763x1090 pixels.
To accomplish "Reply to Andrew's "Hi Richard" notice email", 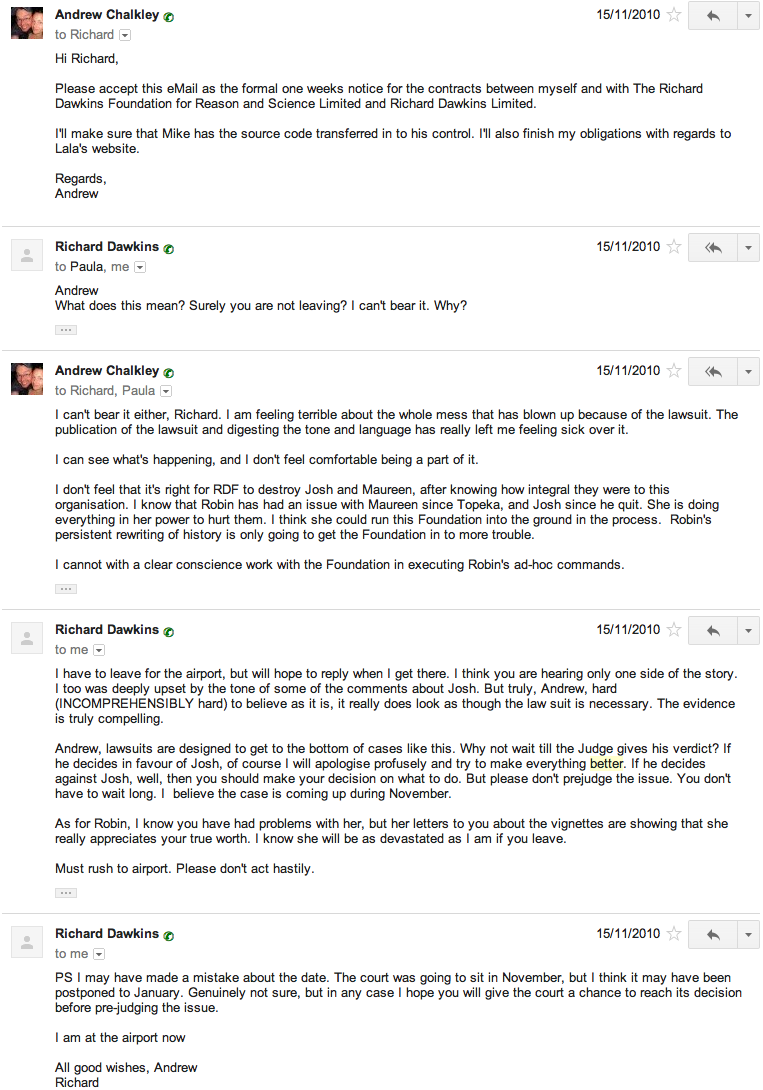I will (713, 16).
